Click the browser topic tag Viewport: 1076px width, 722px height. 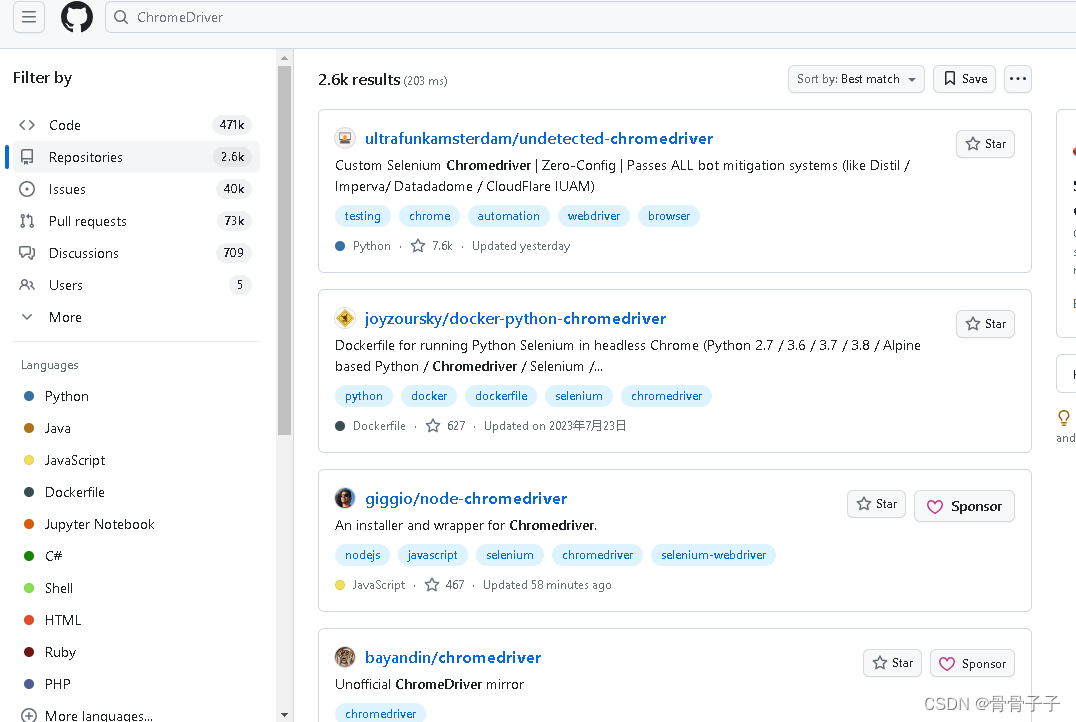click(669, 216)
